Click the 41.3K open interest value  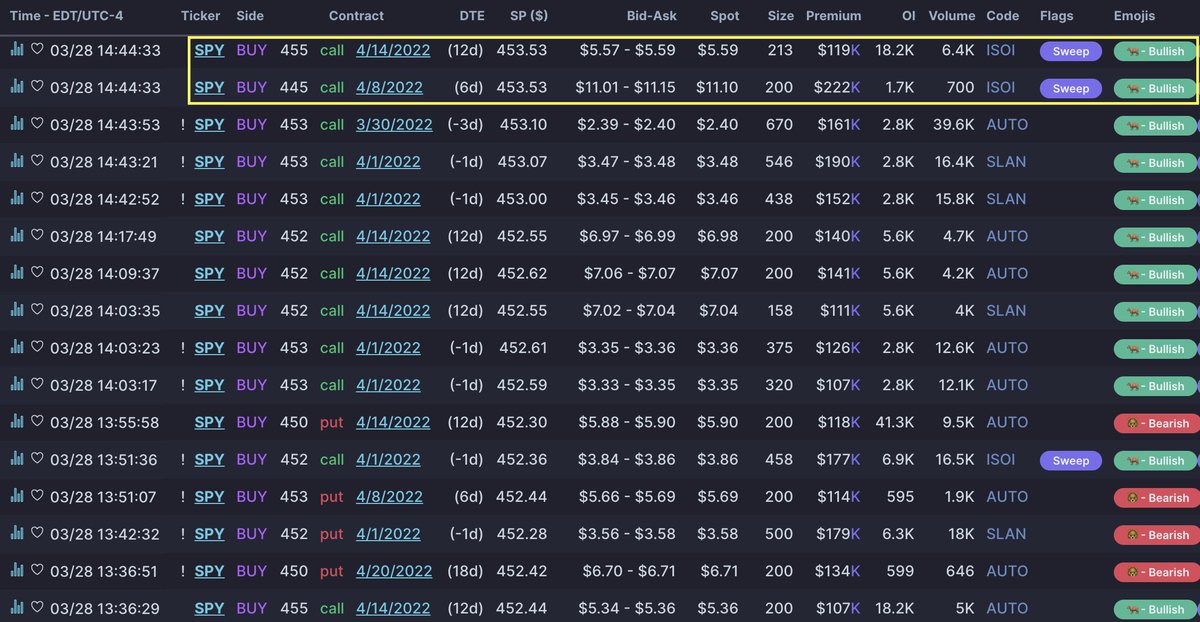click(893, 422)
